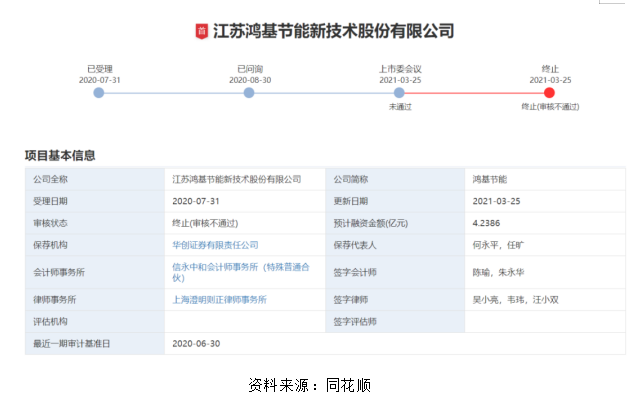Viewport: 644px width, 403px height.
Task: Click the company title 江苏鸿基节能新技术股份有限公司 heading
Action: coord(333,31)
